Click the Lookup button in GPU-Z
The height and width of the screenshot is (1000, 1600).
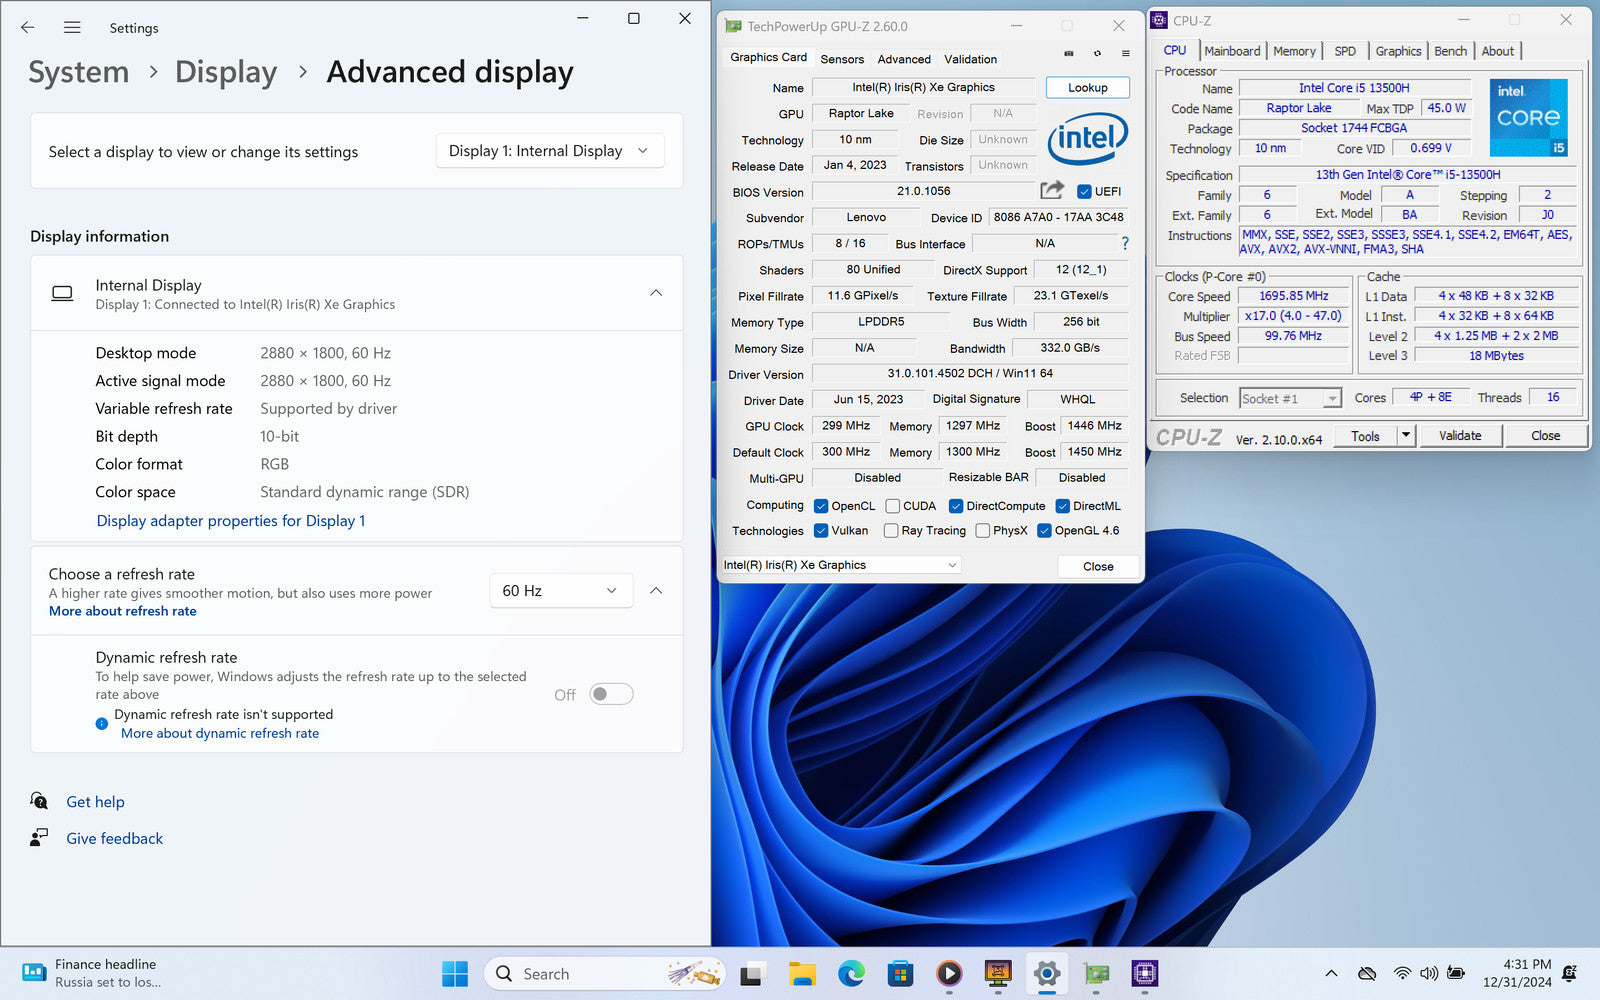coord(1088,87)
